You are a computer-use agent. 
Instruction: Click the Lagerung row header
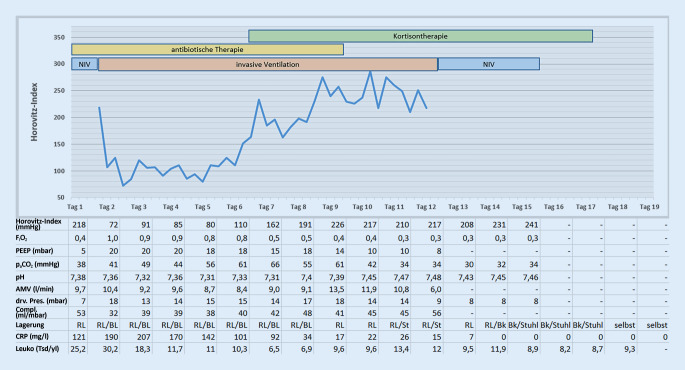click(x=30, y=325)
